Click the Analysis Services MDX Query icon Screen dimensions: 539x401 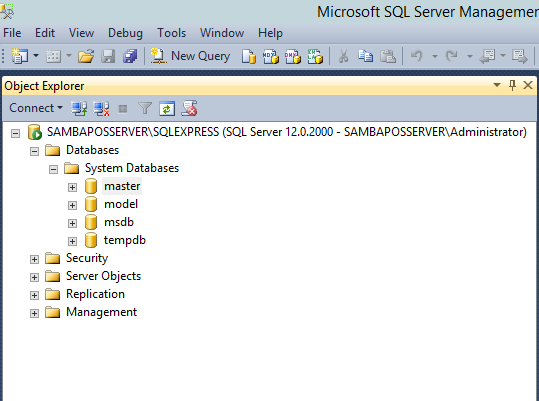coord(271,56)
